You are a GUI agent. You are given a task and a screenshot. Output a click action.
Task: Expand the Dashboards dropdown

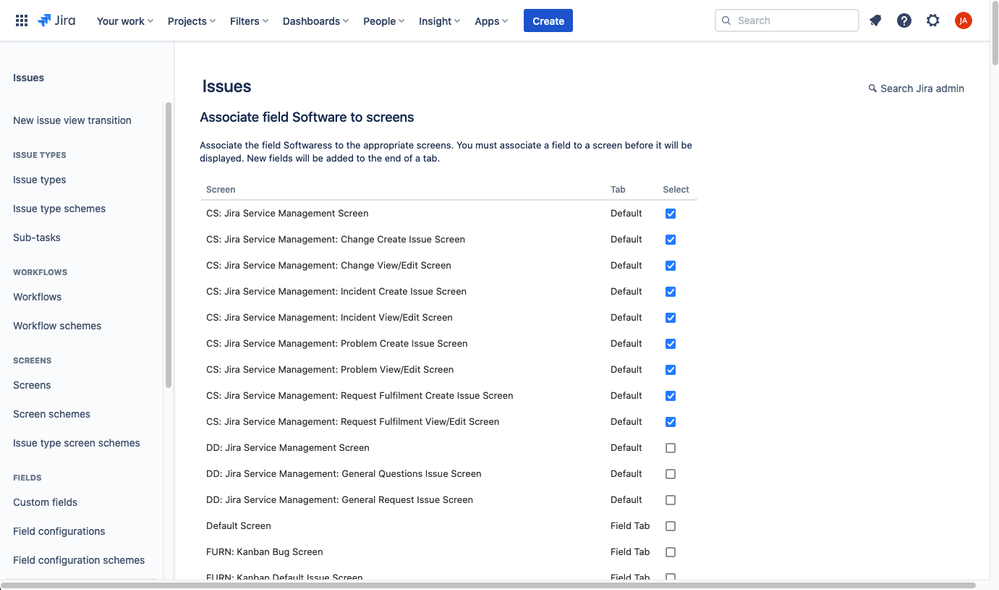coord(315,21)
